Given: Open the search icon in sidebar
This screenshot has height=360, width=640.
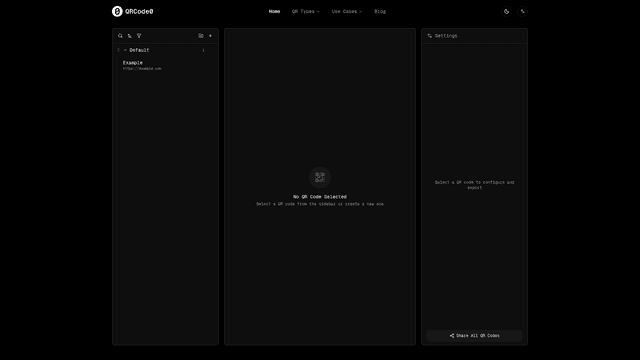Looking at the screenshot, I should click(120, 36).
